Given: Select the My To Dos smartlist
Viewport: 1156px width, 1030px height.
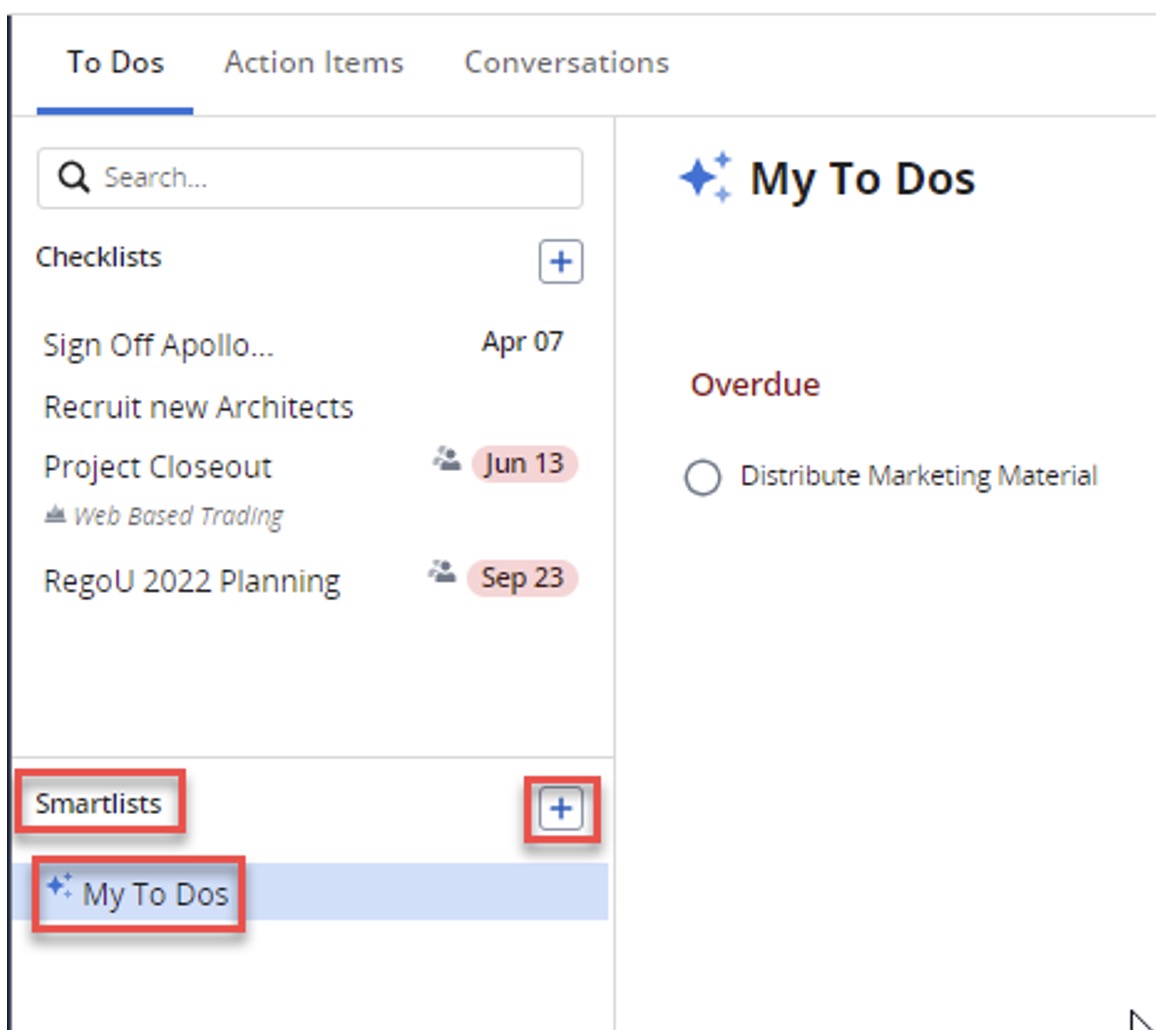Looking at the screenshot, I should coord(310,892).
